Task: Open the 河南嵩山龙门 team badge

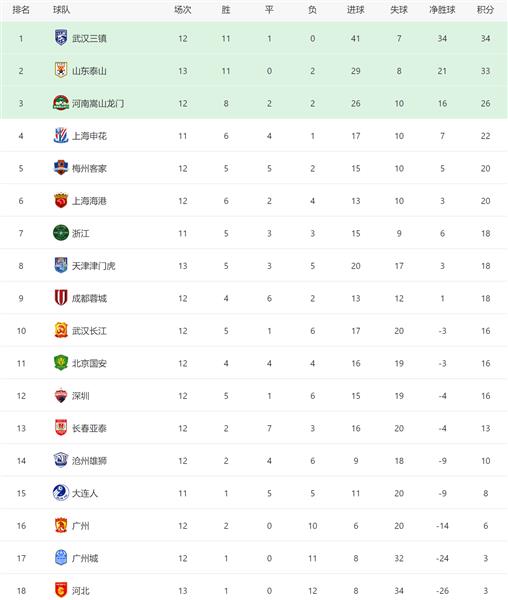Action: [61, 103]
